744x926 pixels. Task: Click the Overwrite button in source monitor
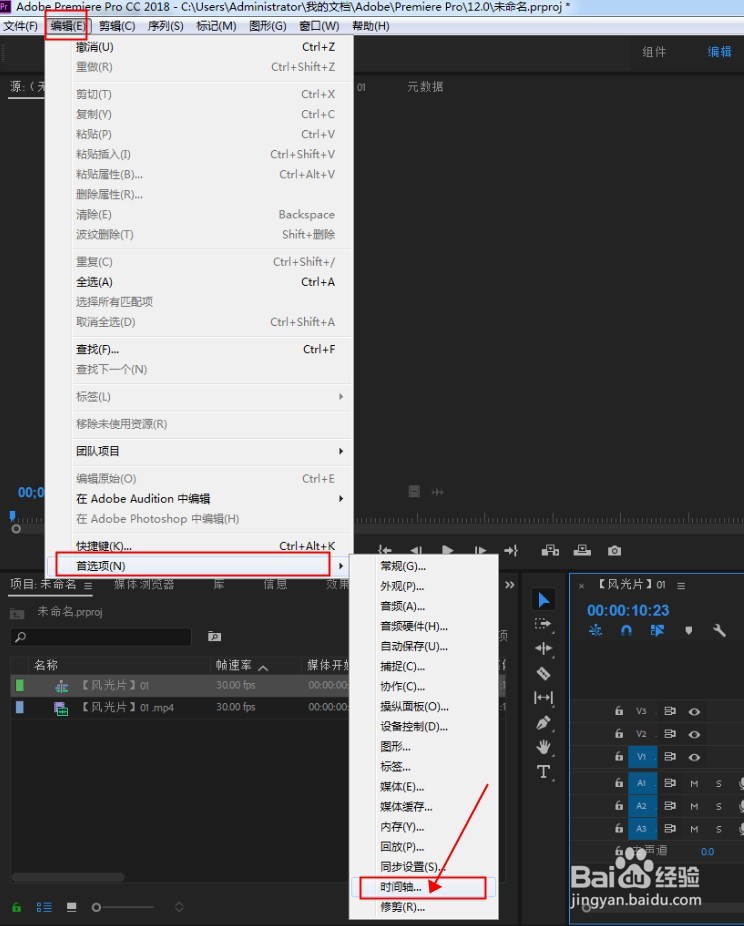[582, 550]
